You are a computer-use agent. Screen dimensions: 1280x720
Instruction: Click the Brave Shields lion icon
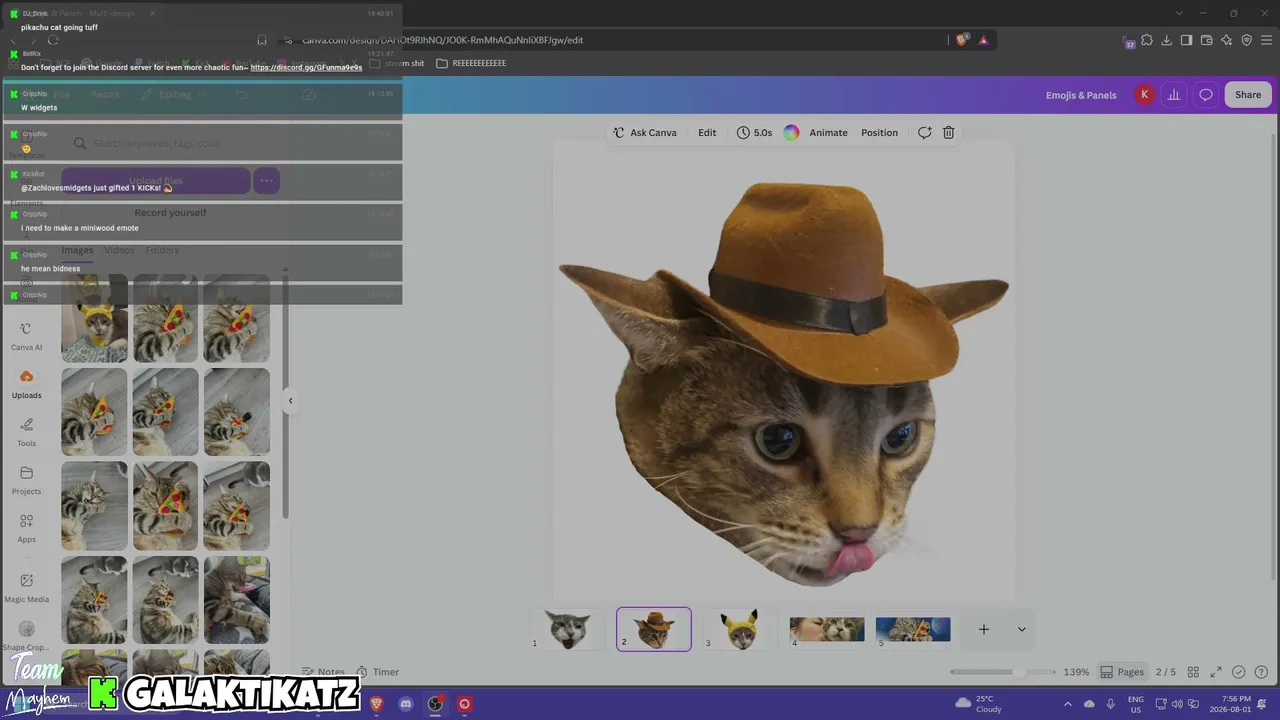(962, 40)
